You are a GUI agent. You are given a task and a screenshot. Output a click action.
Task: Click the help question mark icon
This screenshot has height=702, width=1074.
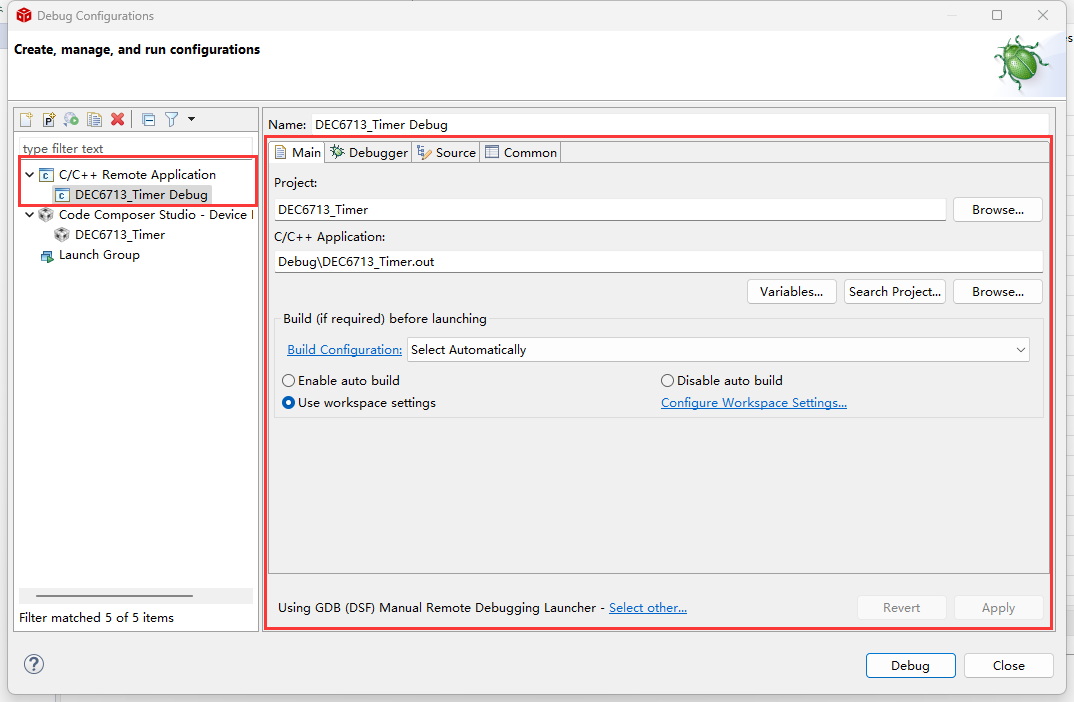pos(34,665)
